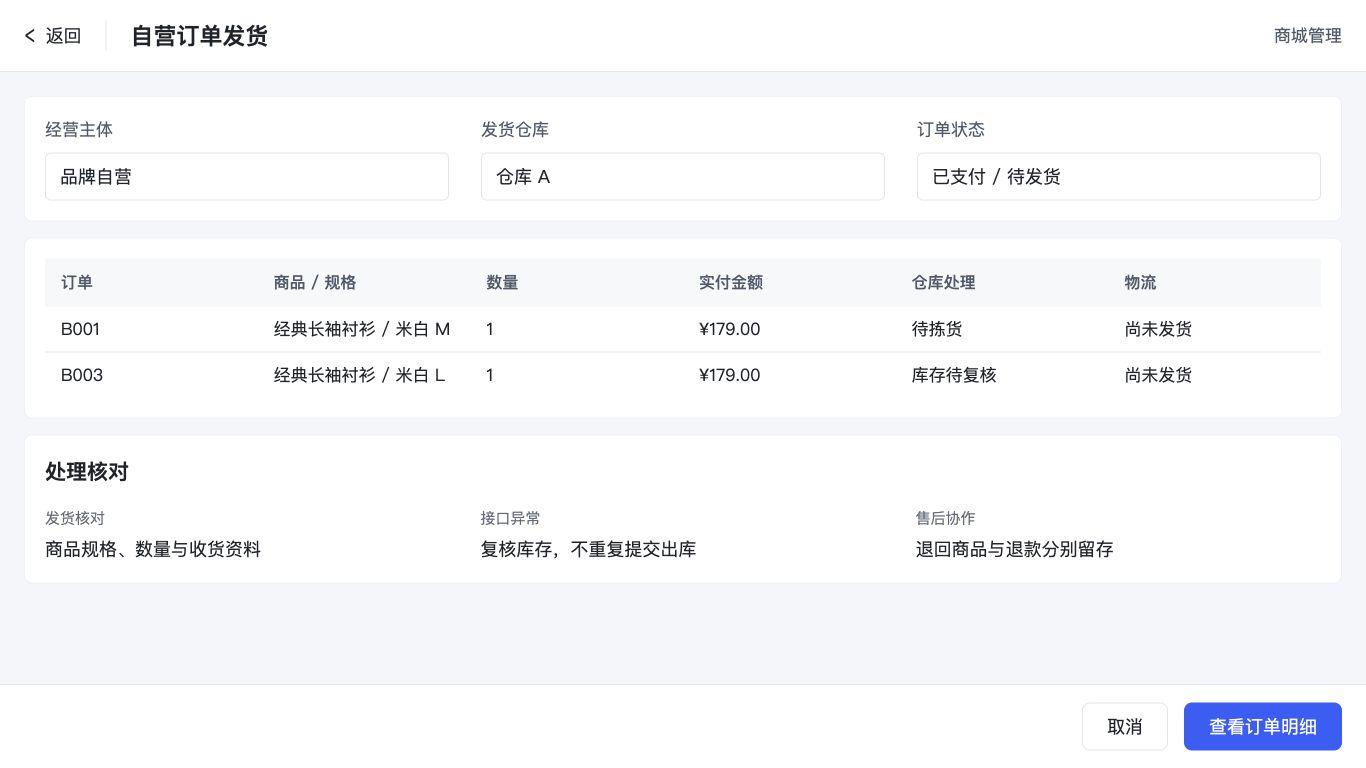Open the 商城管理 link
The image size is (1366, 768).
(x=1307, y=36)
